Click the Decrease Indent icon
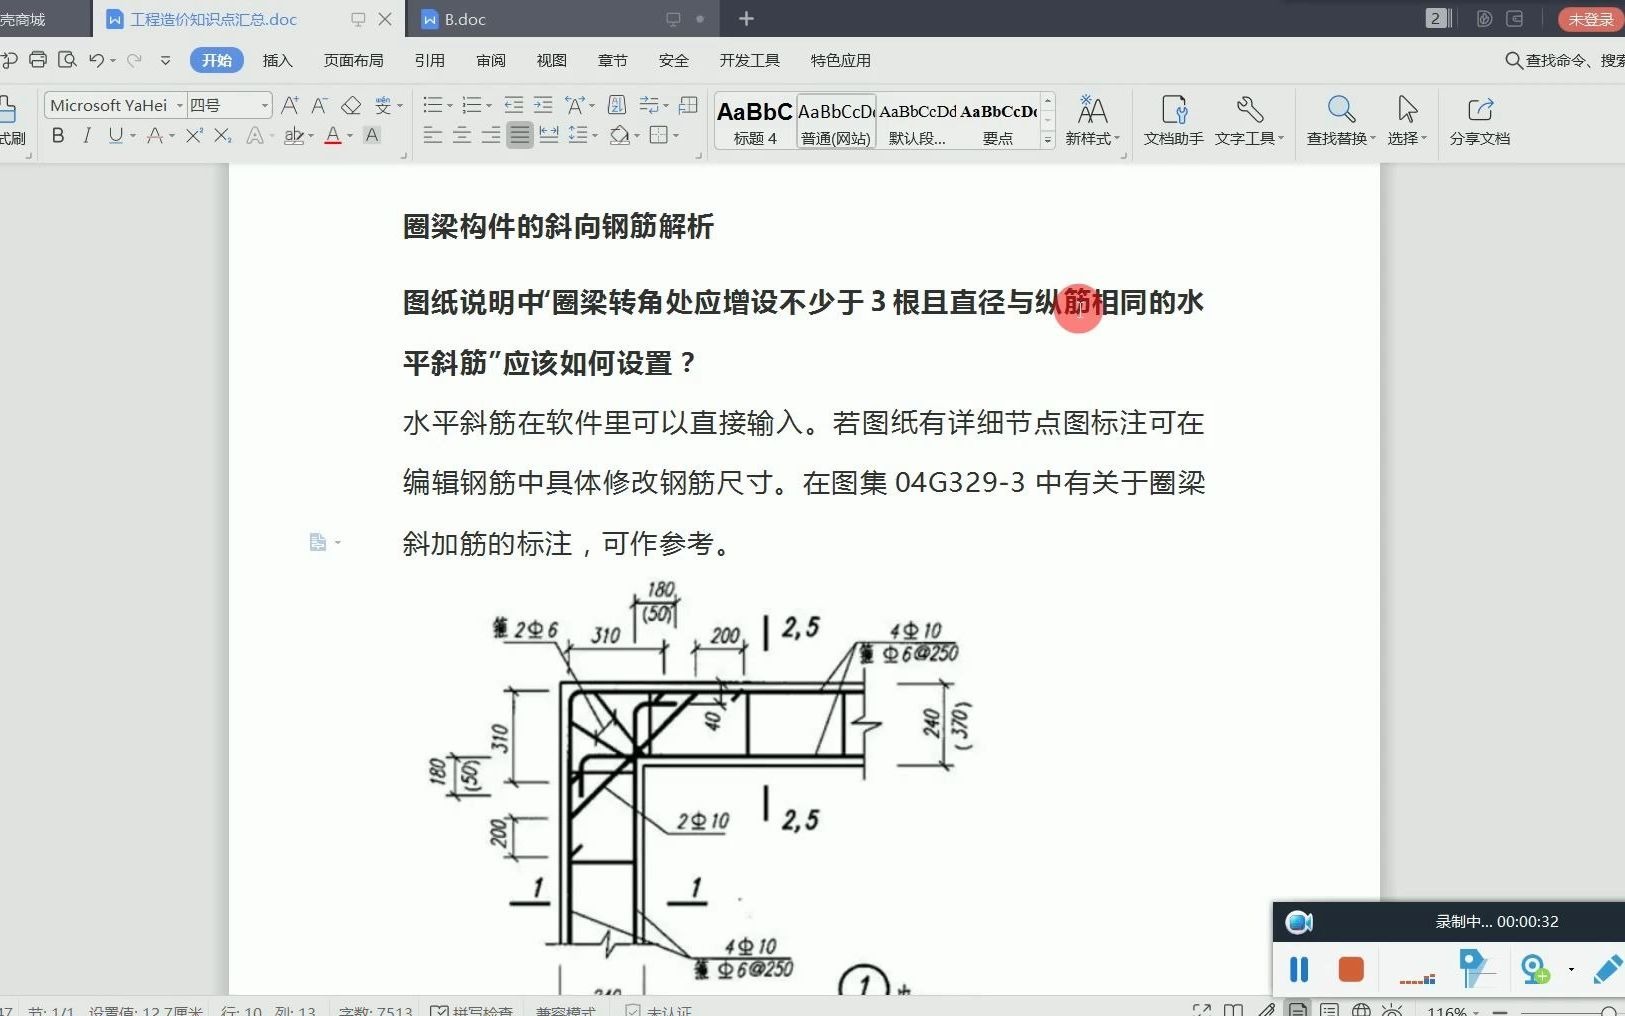The width and height of the screenshot is (1625, 1016). tap(514, 105)
